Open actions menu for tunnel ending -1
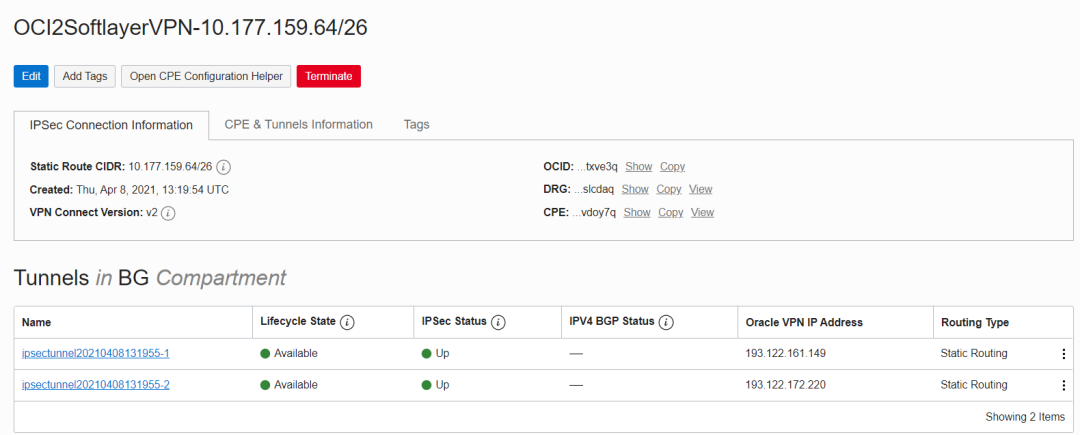The image size is (1080, 435). pos(1063,354)
